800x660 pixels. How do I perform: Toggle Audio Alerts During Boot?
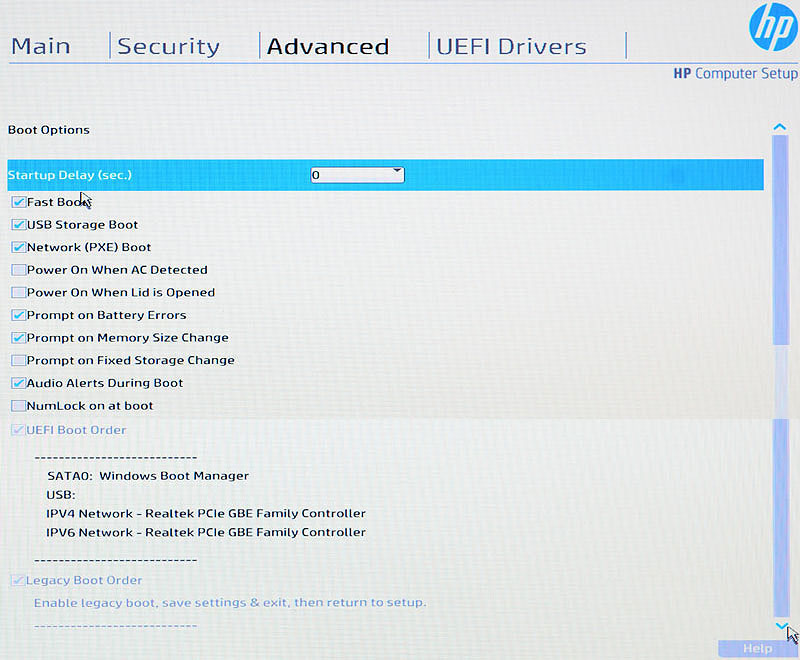click(18, 383)
